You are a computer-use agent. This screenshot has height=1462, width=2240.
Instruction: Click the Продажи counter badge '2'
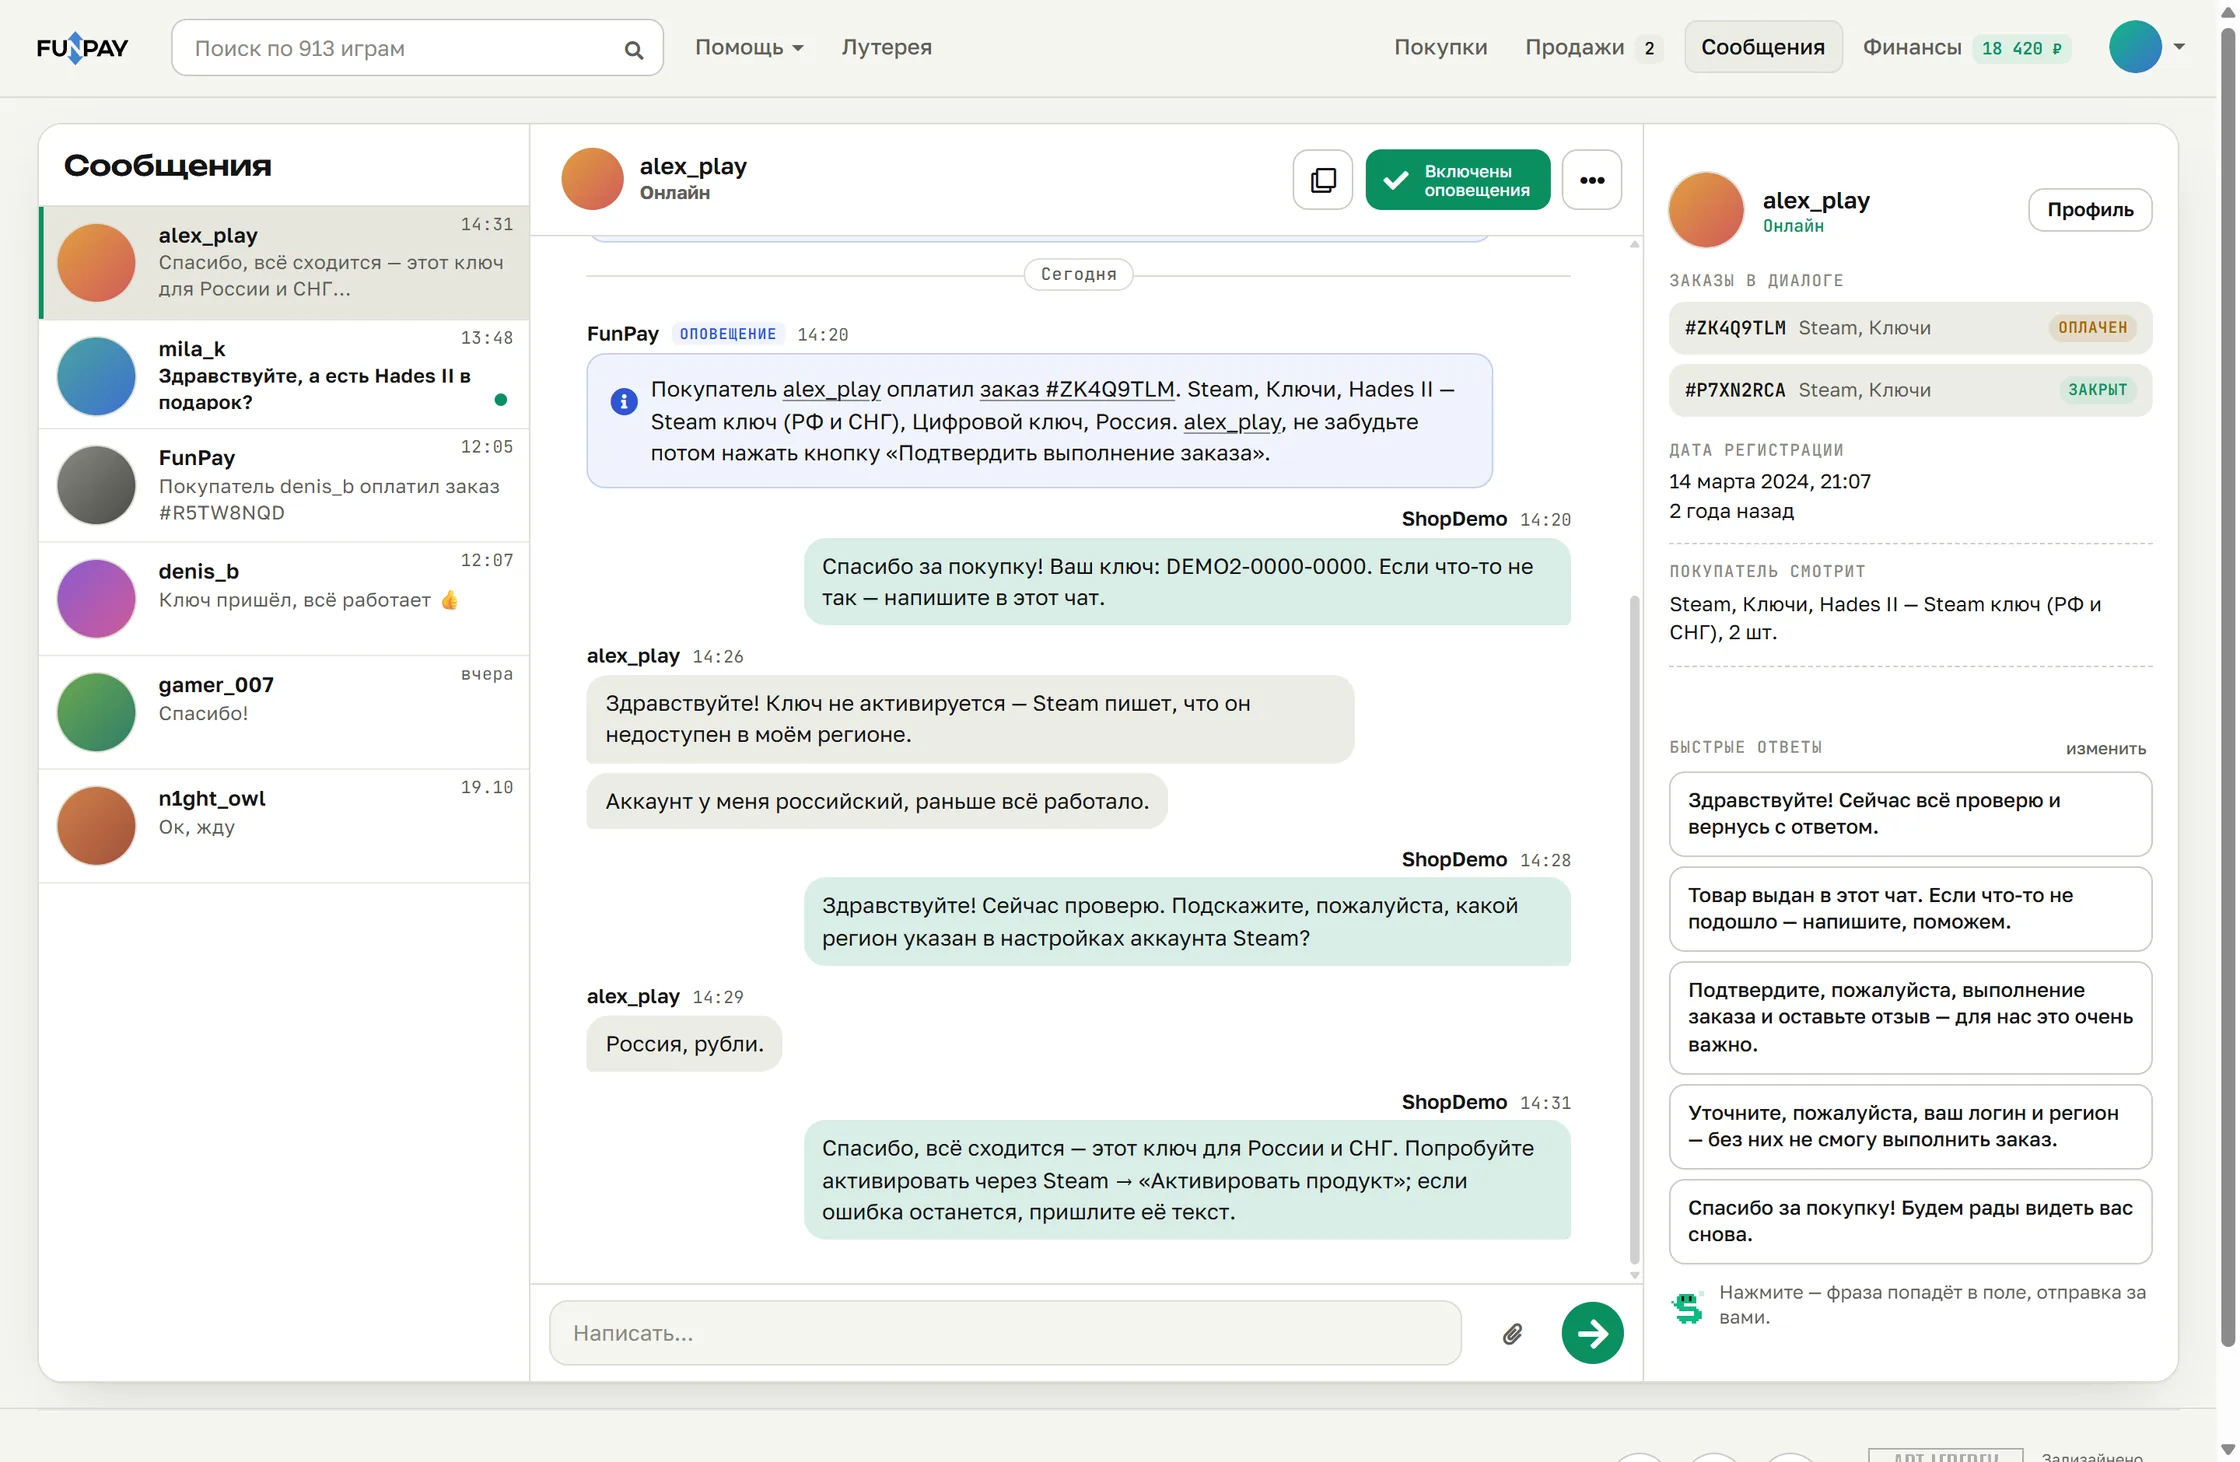[1648, 48]
